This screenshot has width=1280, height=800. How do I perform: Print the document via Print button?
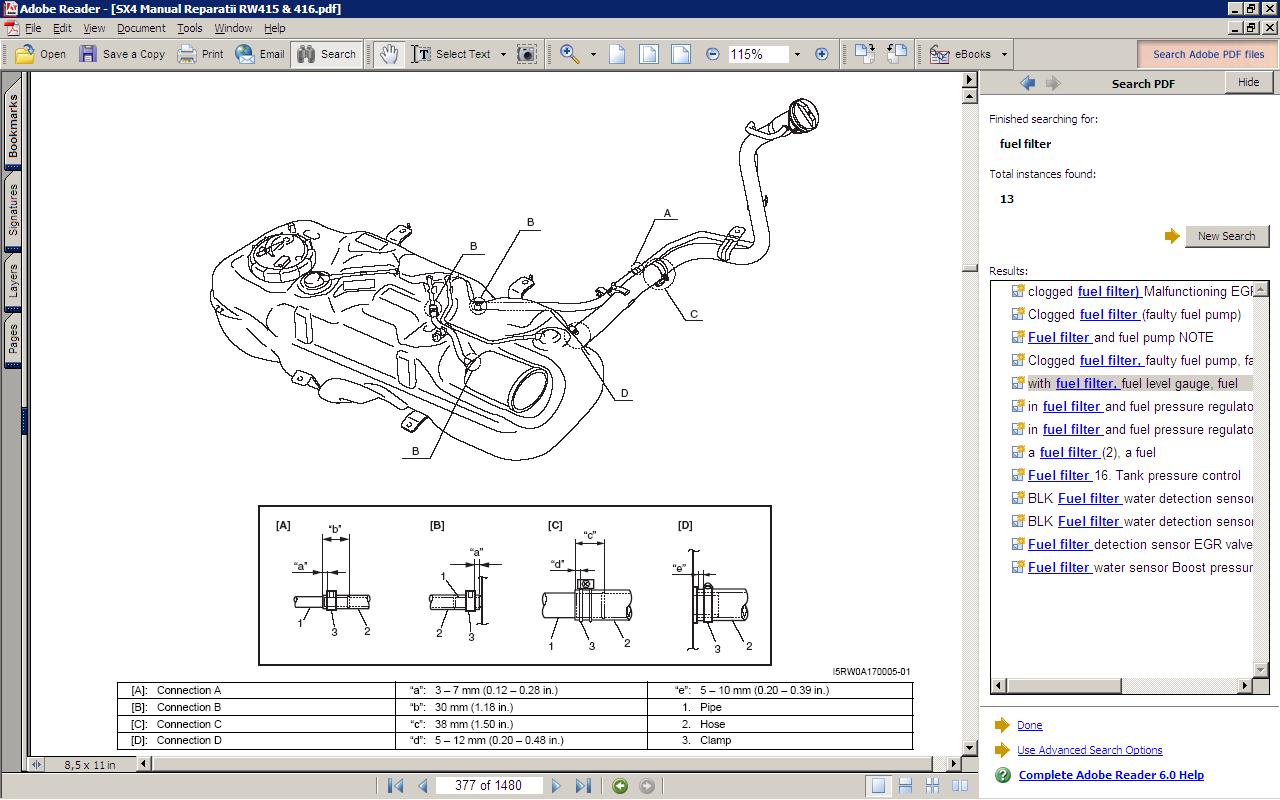(200, 54)
